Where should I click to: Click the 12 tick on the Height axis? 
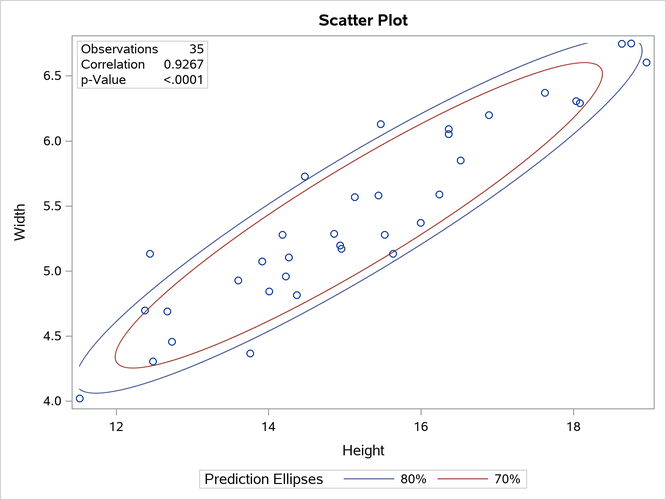pos(116,426)
